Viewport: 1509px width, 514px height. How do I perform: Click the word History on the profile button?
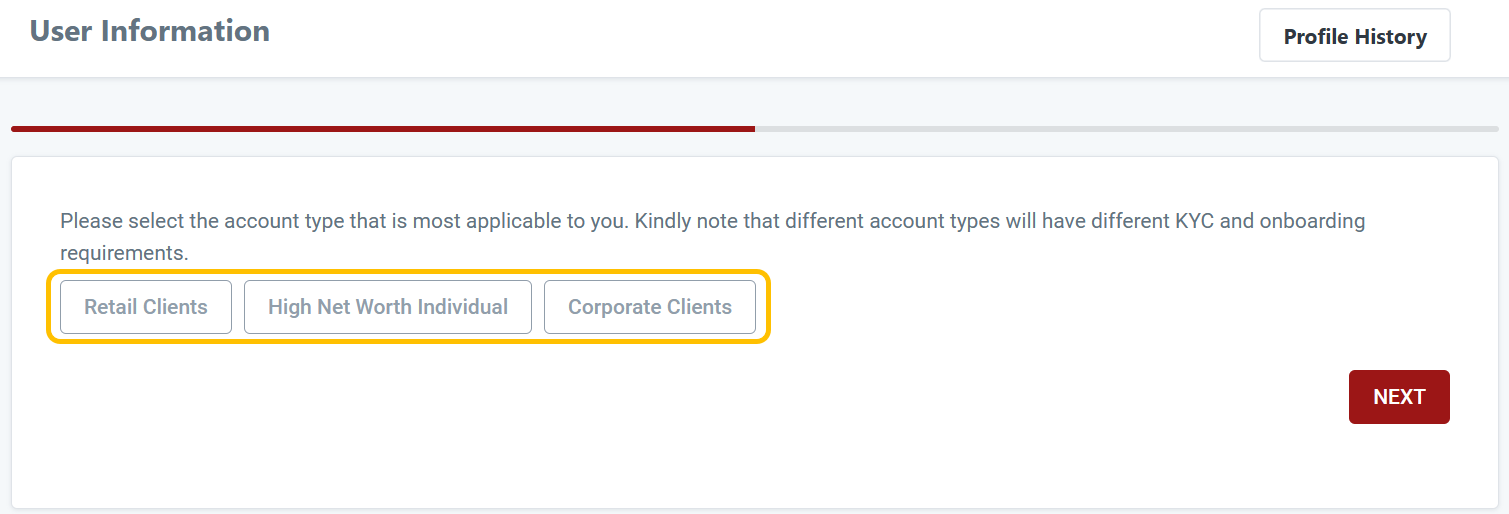(1390, 37)
